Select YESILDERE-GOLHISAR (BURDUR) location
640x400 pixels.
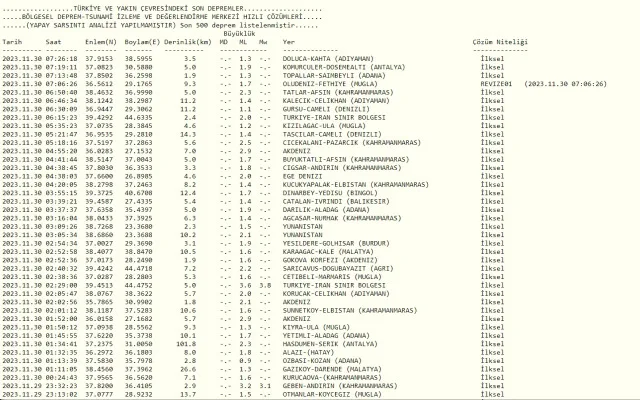(336, 244)
